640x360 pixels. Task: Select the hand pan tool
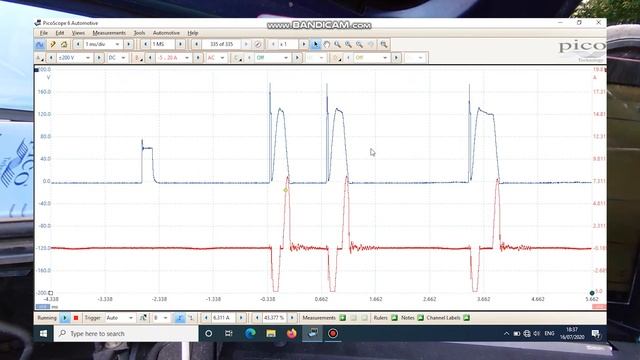pos(327,44)
